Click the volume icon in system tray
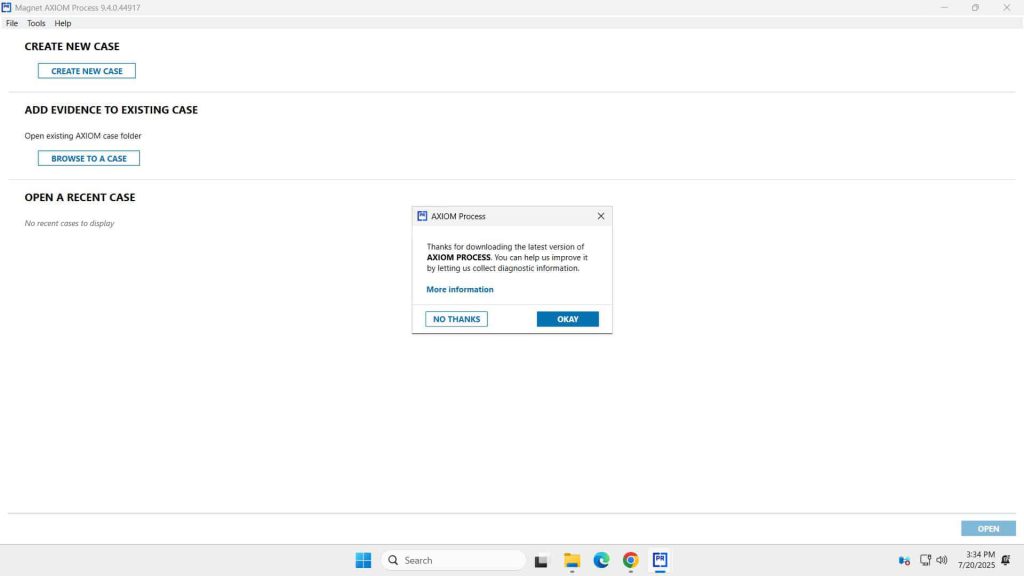Image resolution: width=1024 pixels, height=576 pixels. pos(941,560)
